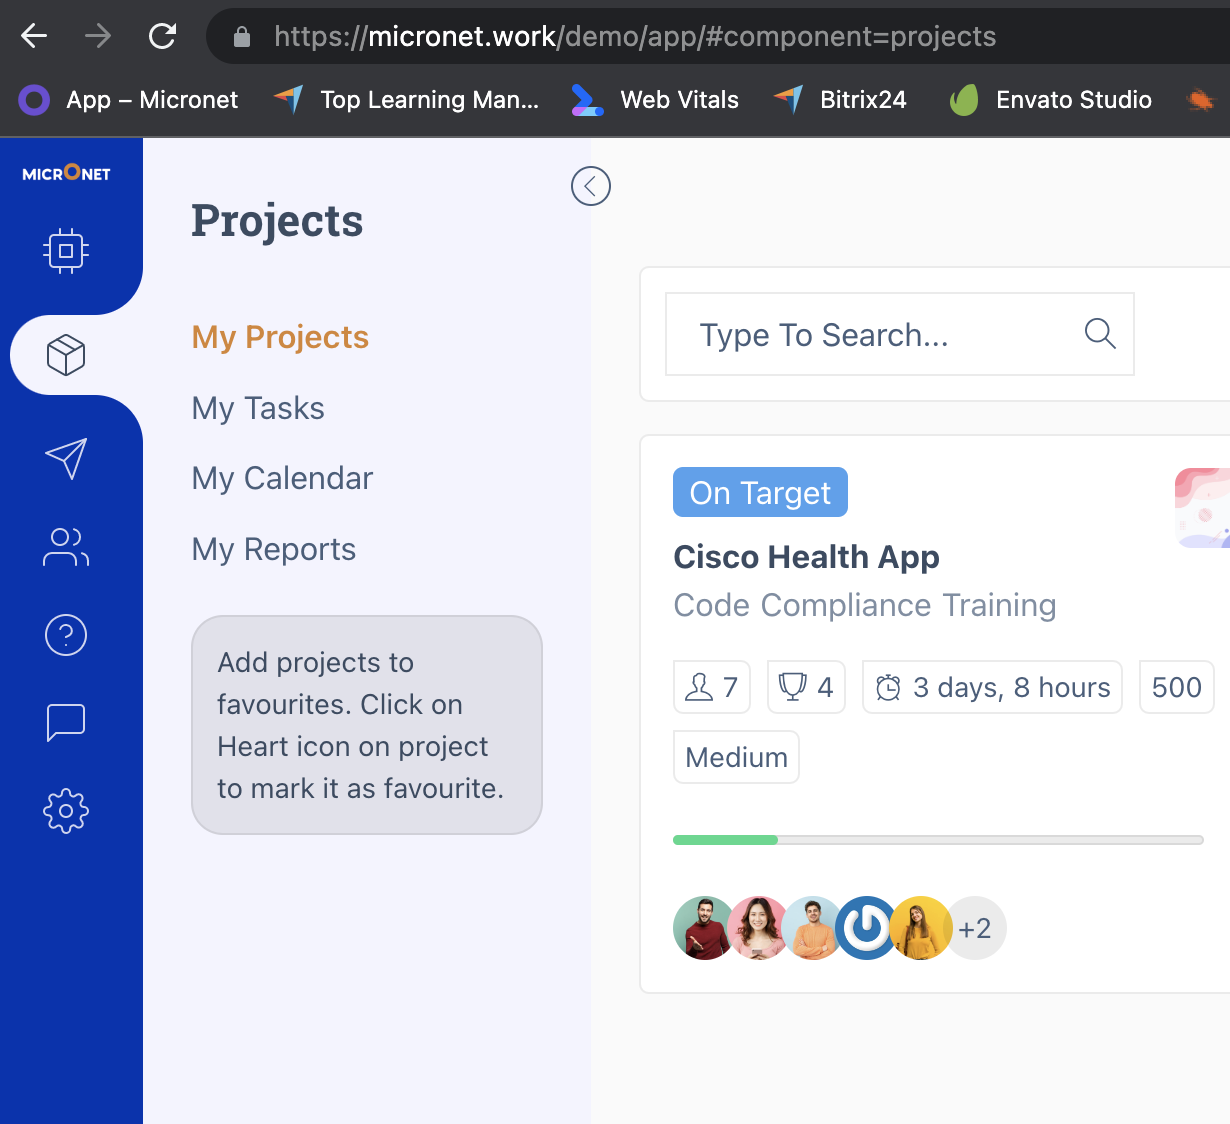1230x1124 pixels.
Task: Click the blue power logo avatar
Action: pos(866,928)
